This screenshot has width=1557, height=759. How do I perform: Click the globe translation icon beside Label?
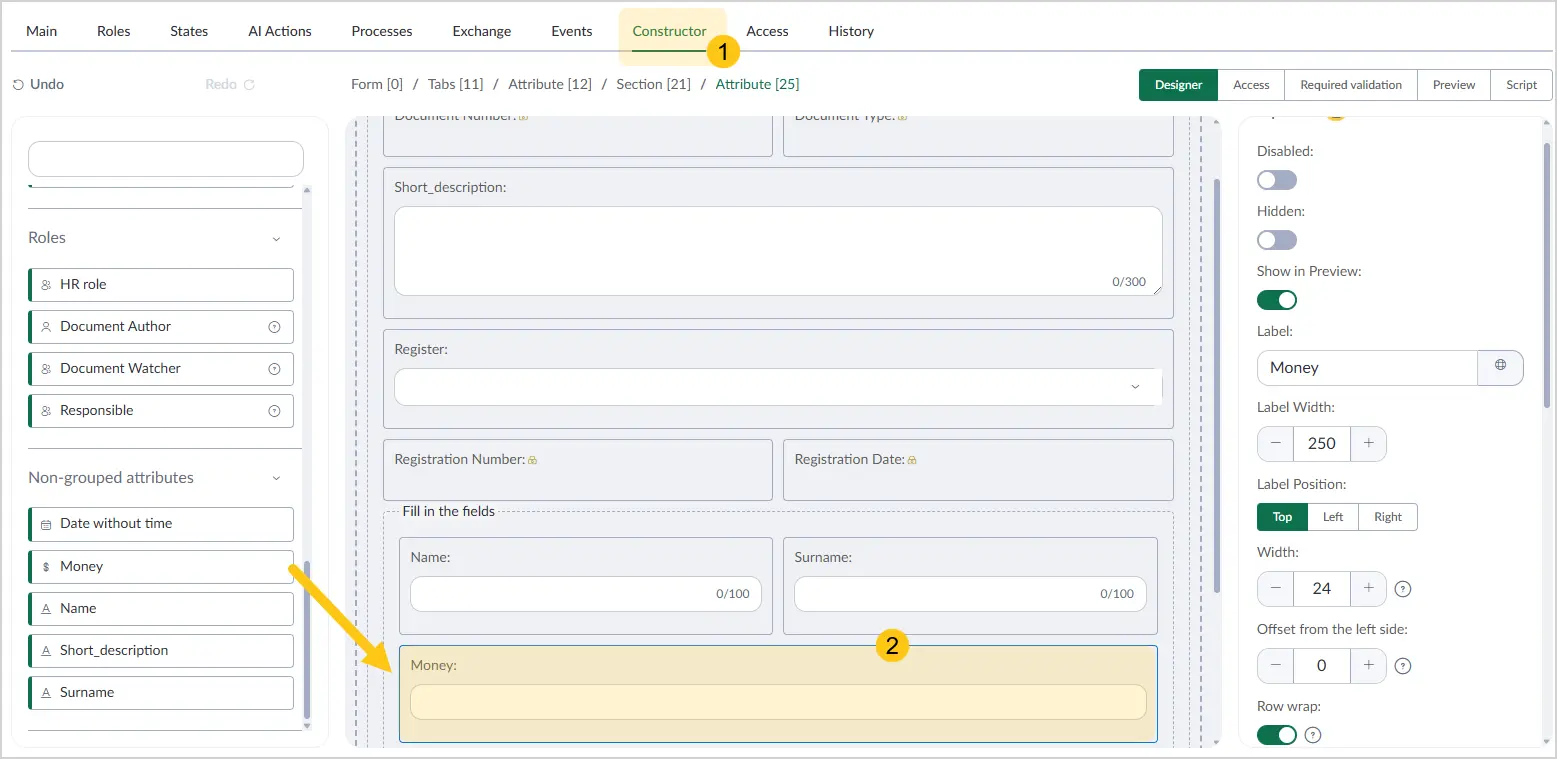click(x=1501, y=367)
